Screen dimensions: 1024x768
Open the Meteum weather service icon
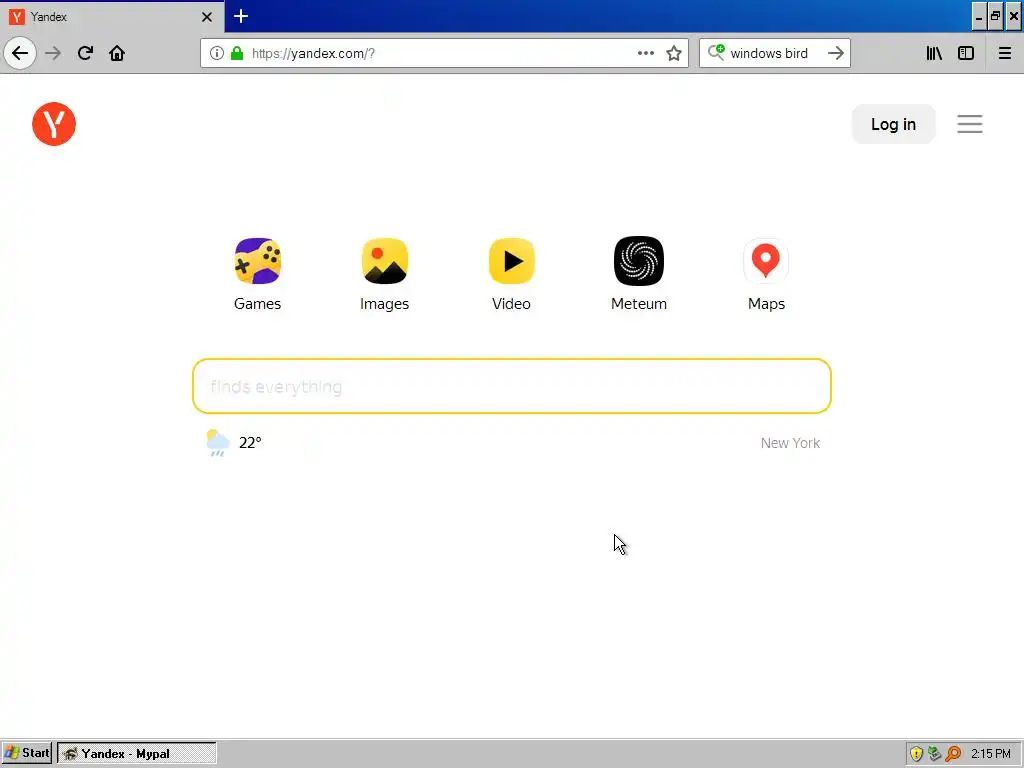pos(639,261)
